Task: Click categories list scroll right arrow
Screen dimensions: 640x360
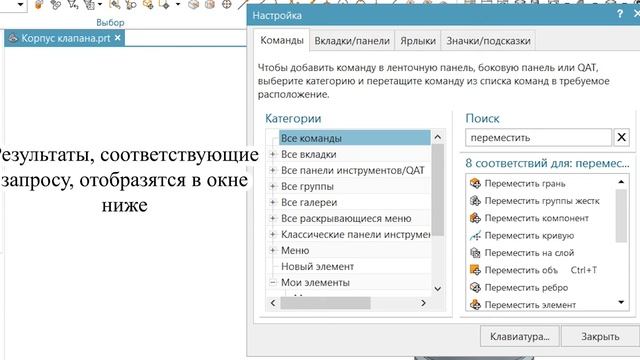Action: [x=423, y=303]
